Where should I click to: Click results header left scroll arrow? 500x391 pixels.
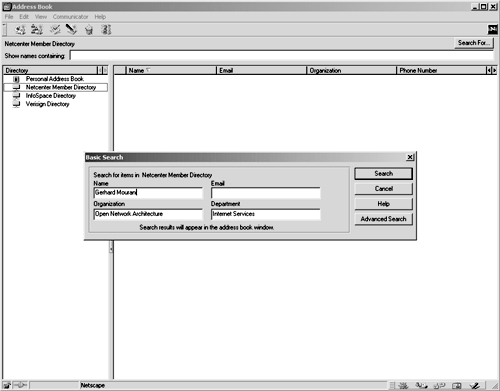point(489,70)
